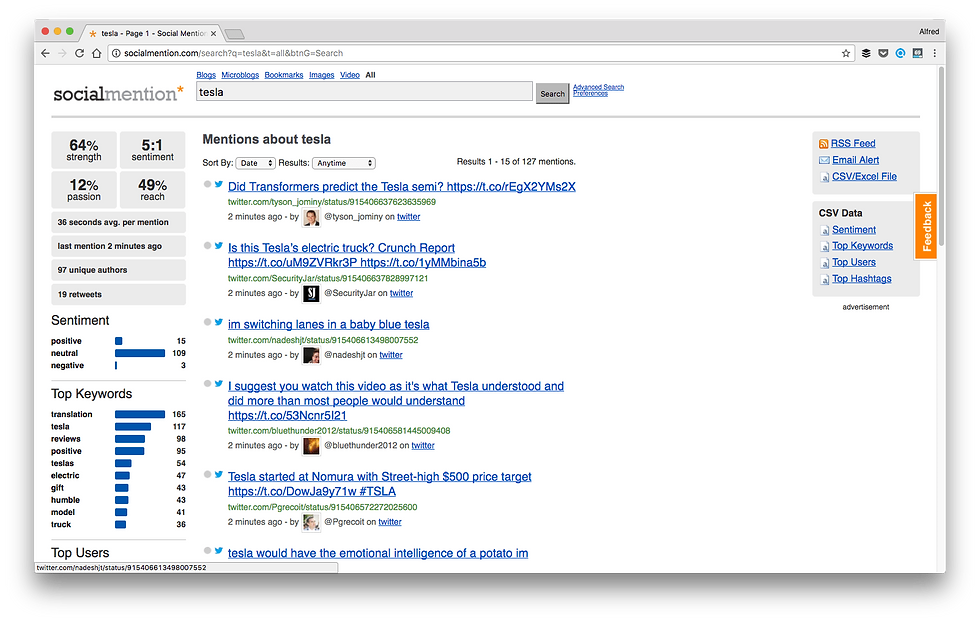This screenshot has height=622, width=980.
Task: Open the Sort By Date dropdown
Action: click(x=256, y=163)
